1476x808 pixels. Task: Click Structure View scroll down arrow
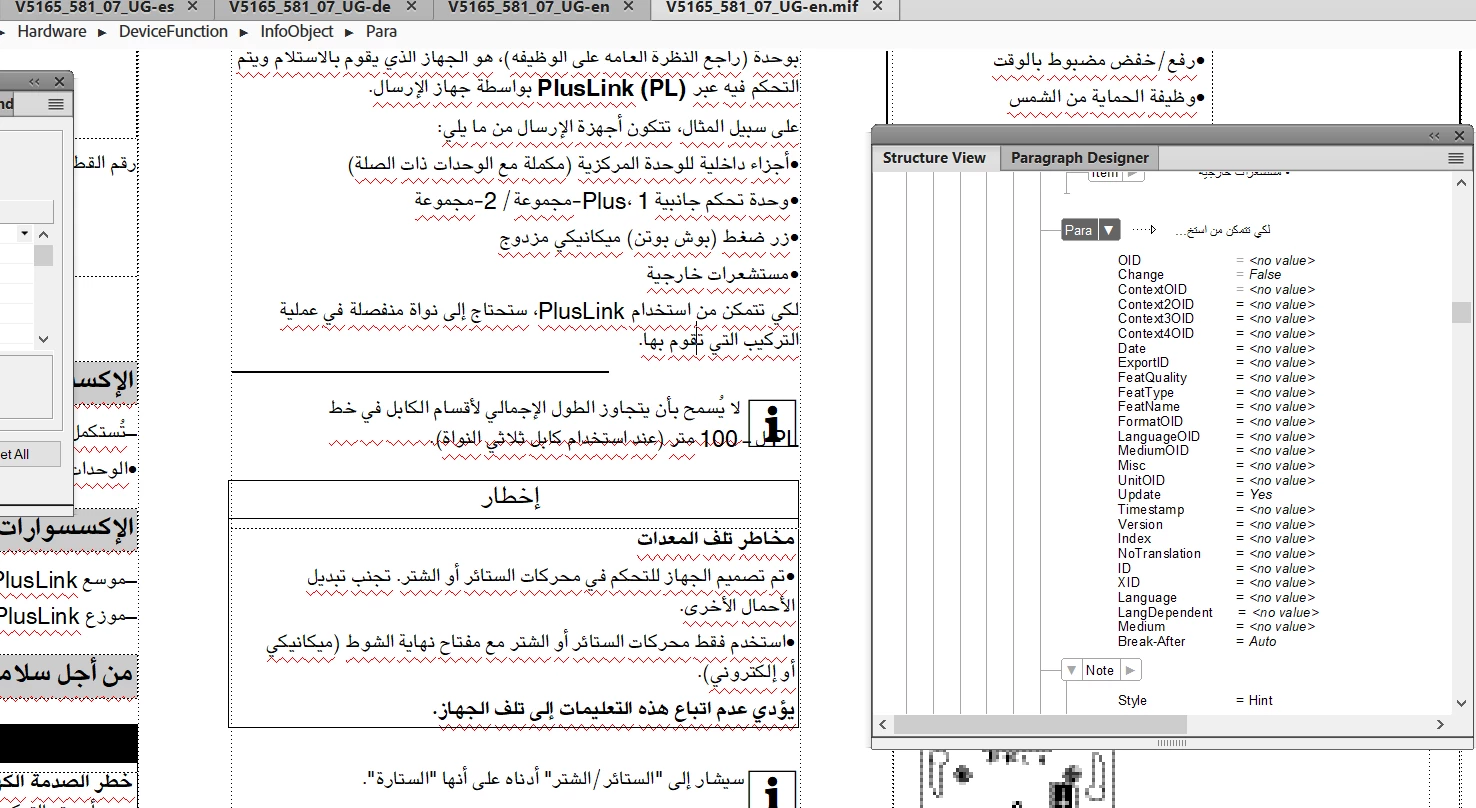(x=1462, y=704)
